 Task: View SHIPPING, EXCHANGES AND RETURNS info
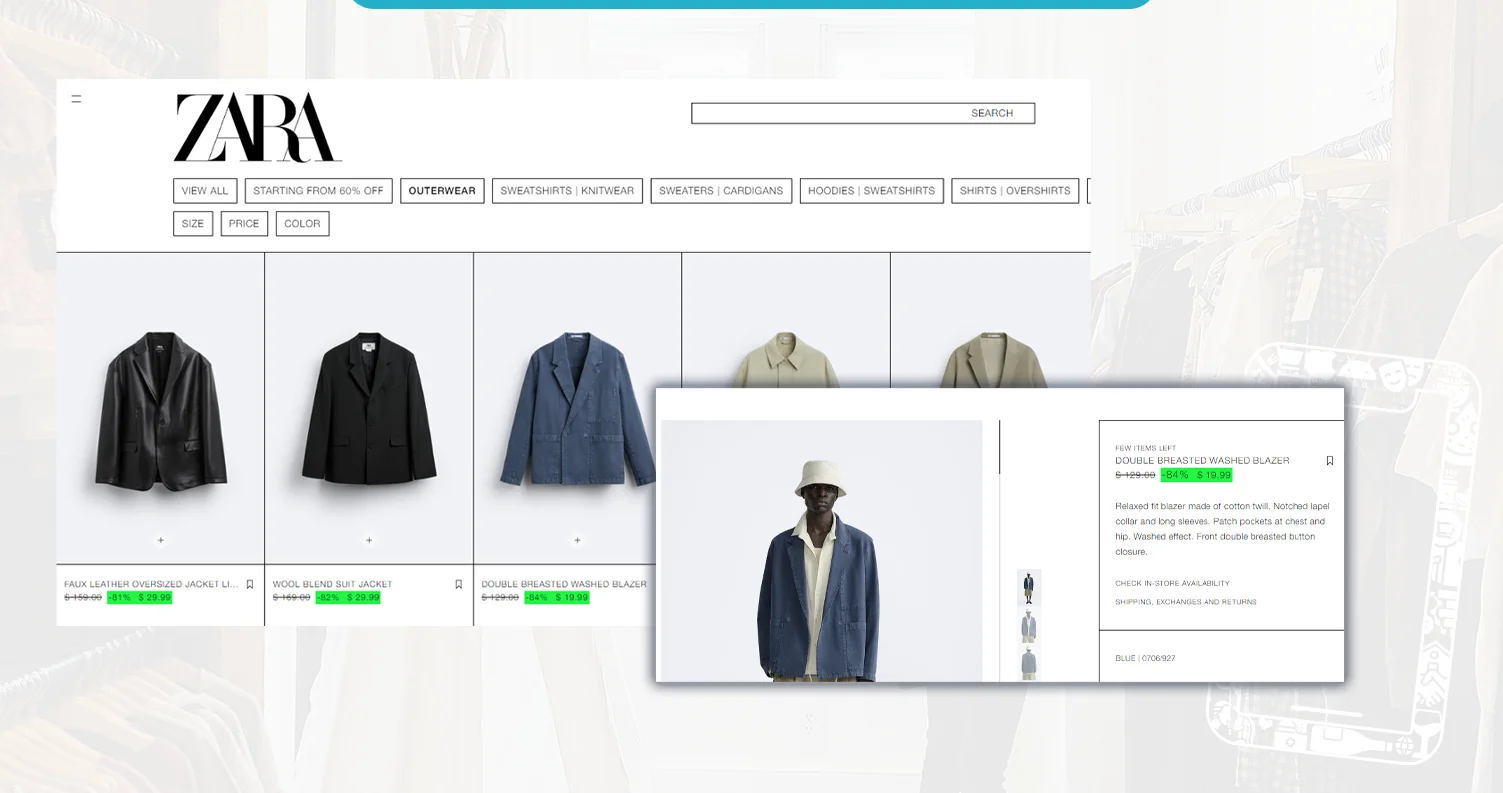point(1188,601)
